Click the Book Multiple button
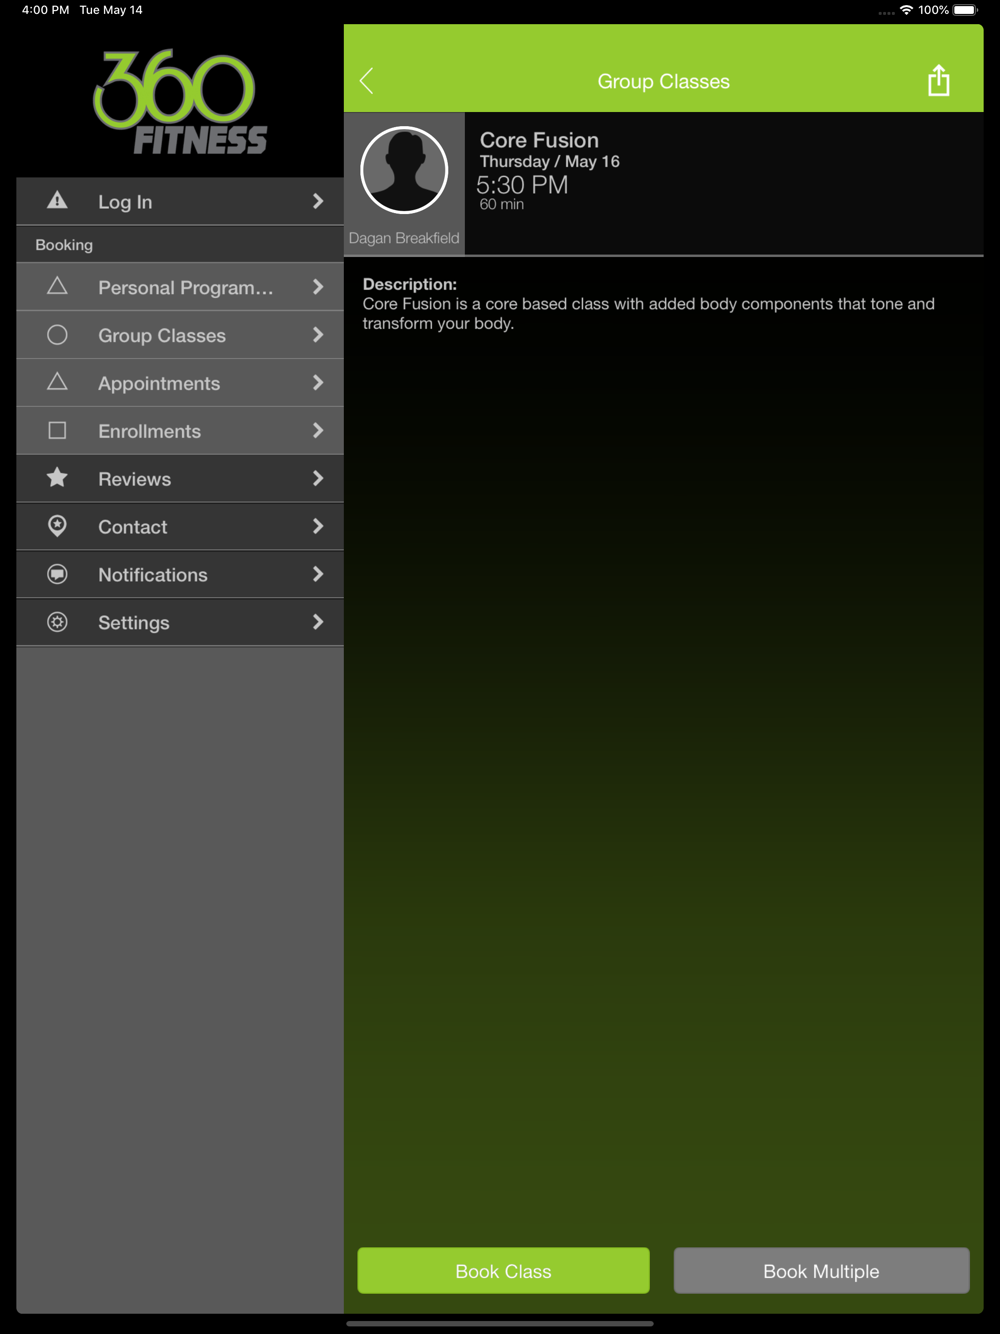The image size is (1000, 1334). point(821,1271)
